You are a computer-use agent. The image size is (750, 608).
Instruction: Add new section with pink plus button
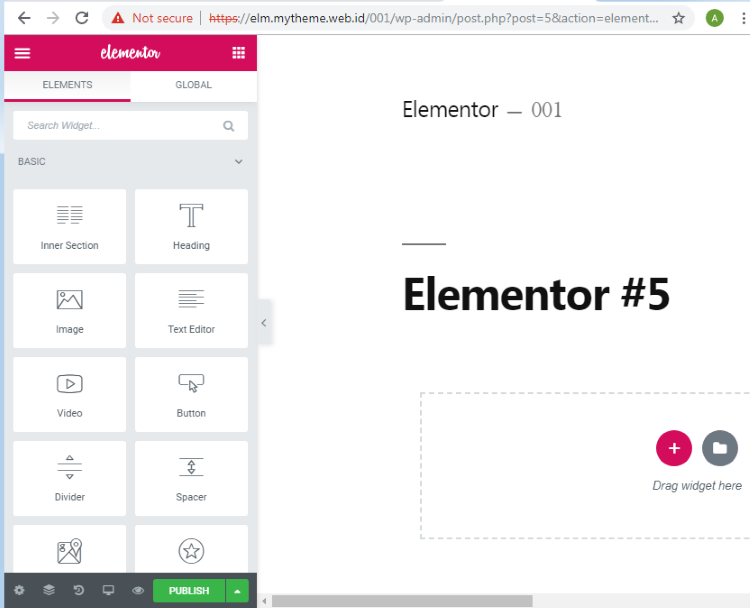coord(674,448)
